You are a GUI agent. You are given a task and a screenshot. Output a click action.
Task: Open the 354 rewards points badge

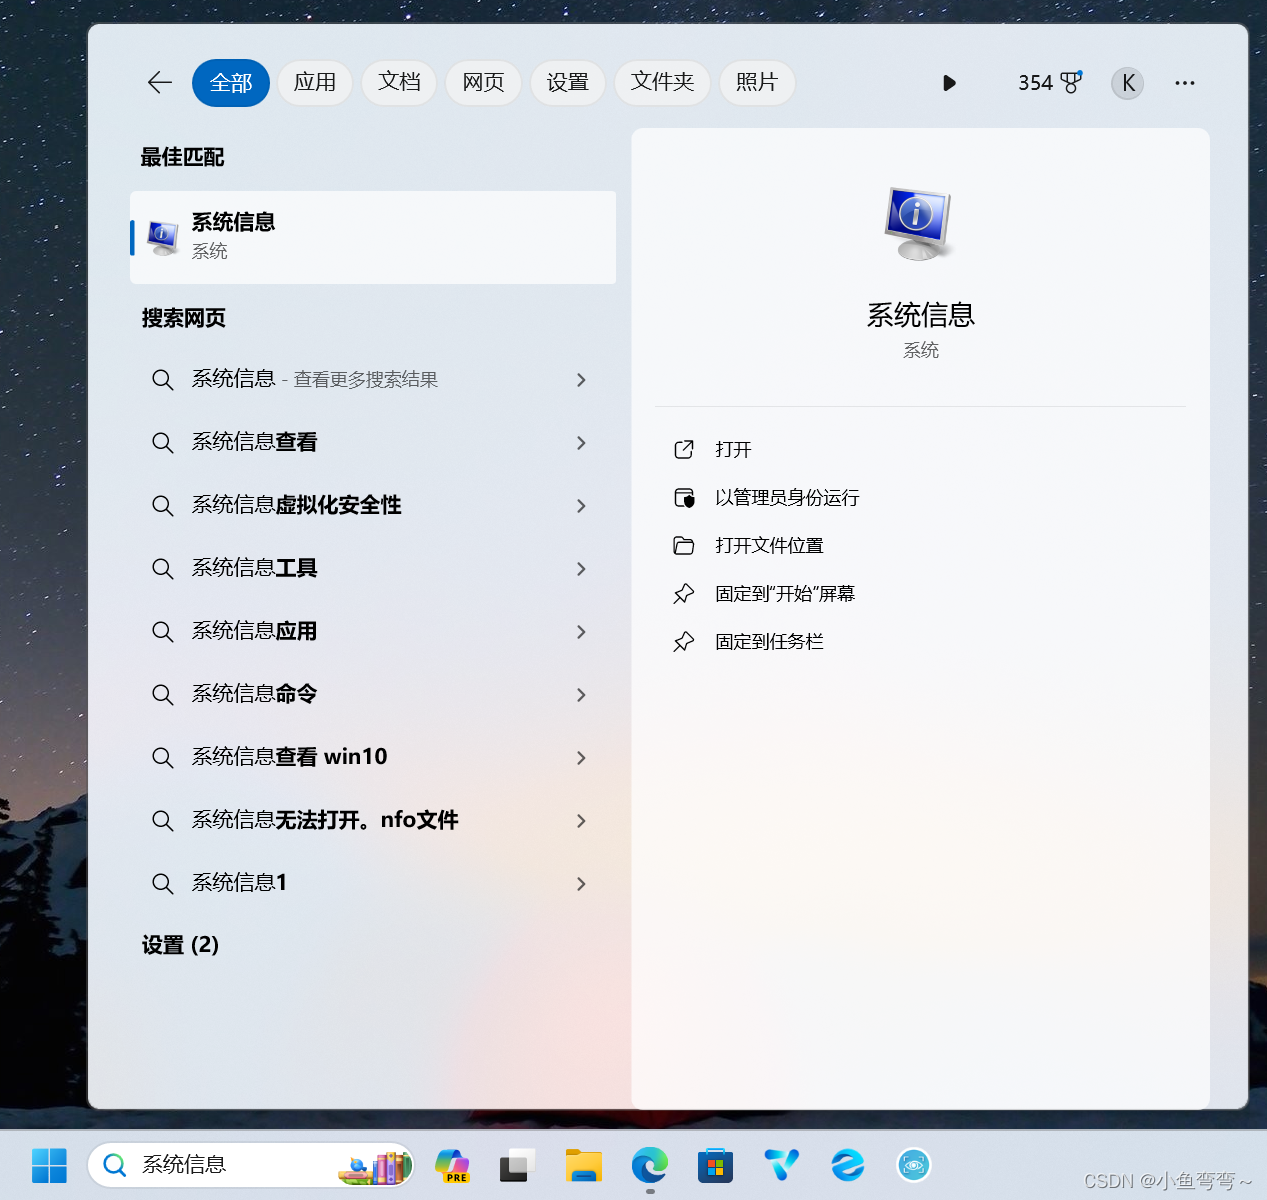click(x=1050, y=83)
